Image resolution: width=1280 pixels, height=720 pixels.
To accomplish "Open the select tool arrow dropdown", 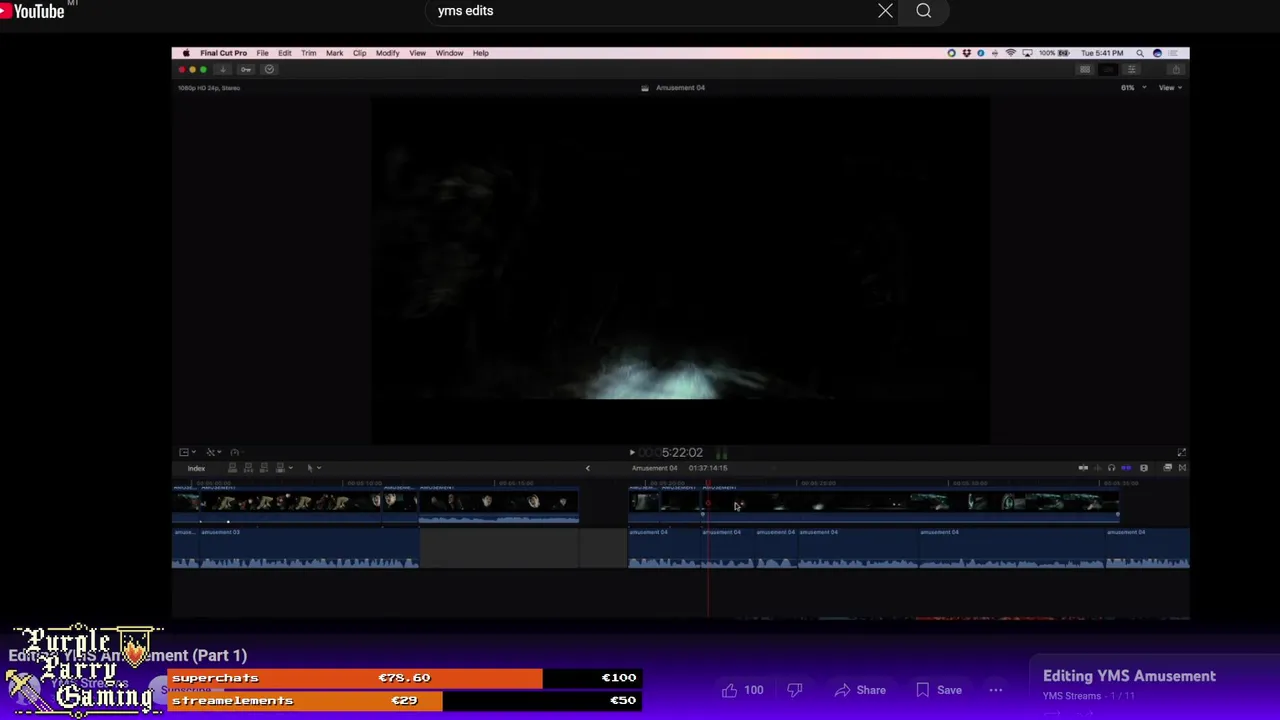I will [x=313, y=468].
